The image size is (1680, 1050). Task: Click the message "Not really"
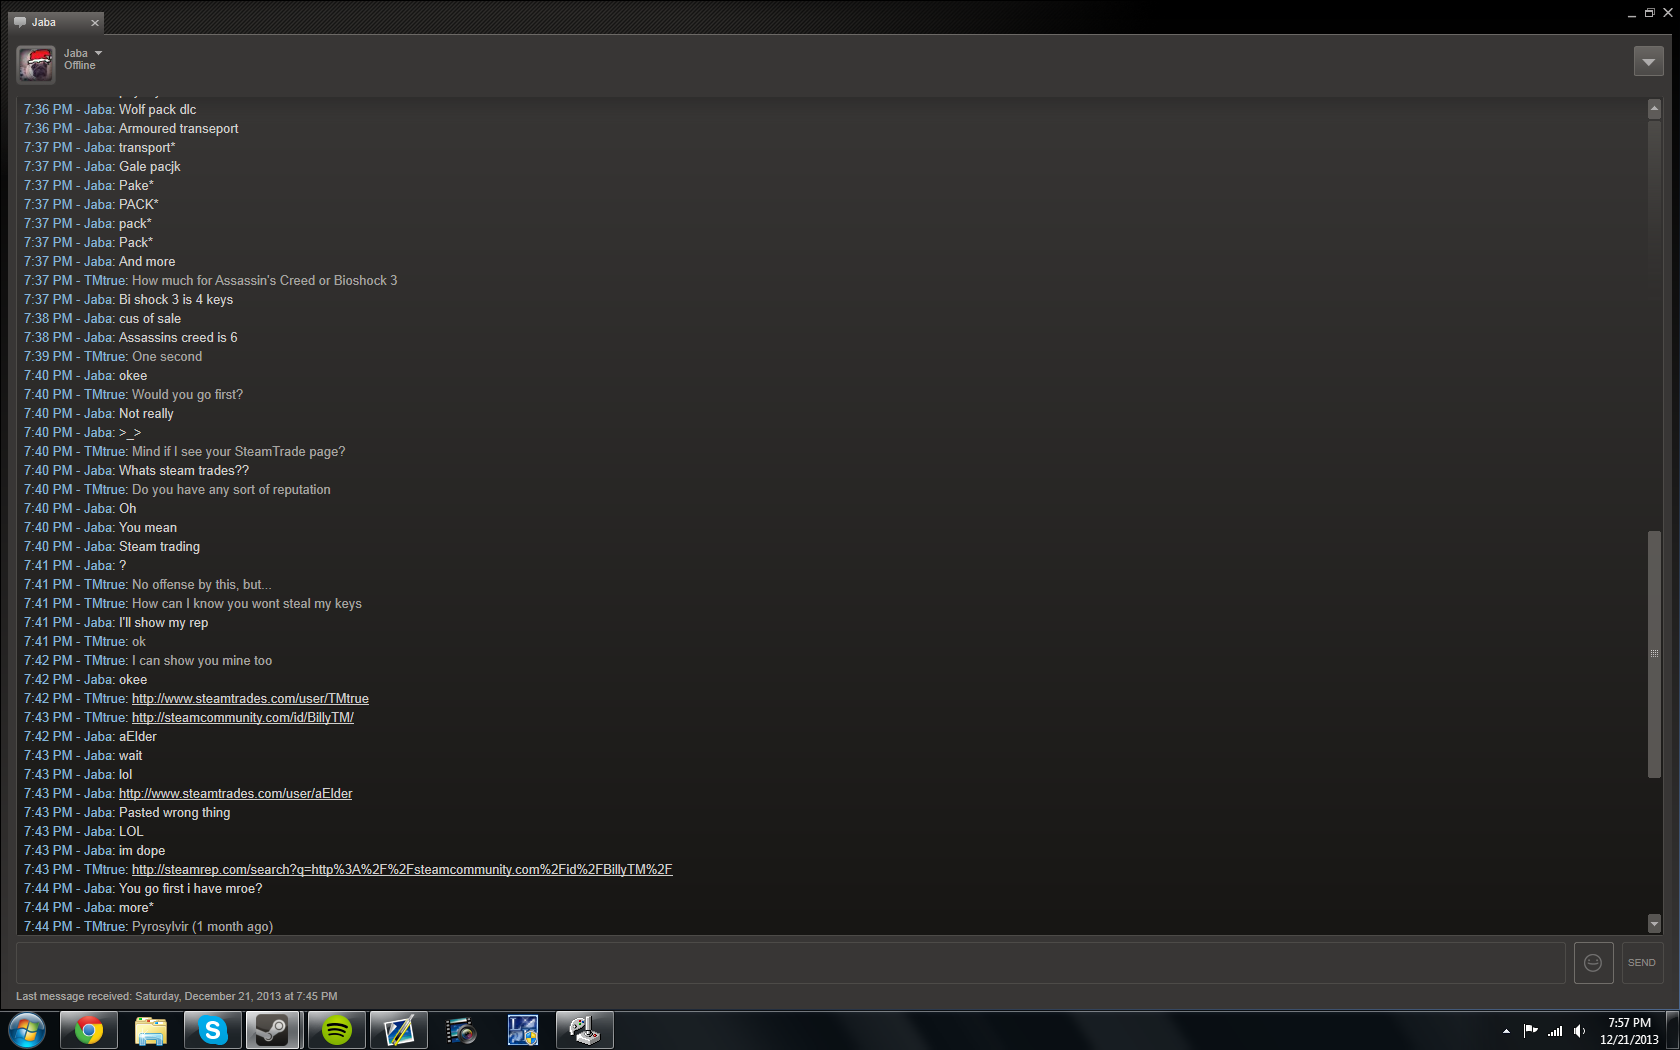pyautogui.click(x=146, y=414)
